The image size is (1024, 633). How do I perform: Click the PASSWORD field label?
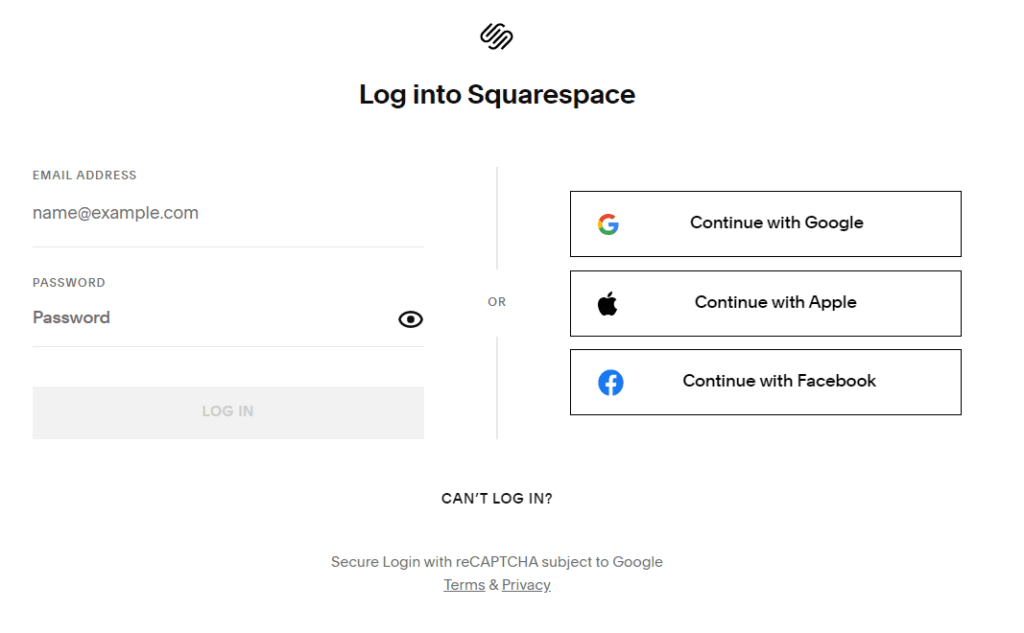69,283
